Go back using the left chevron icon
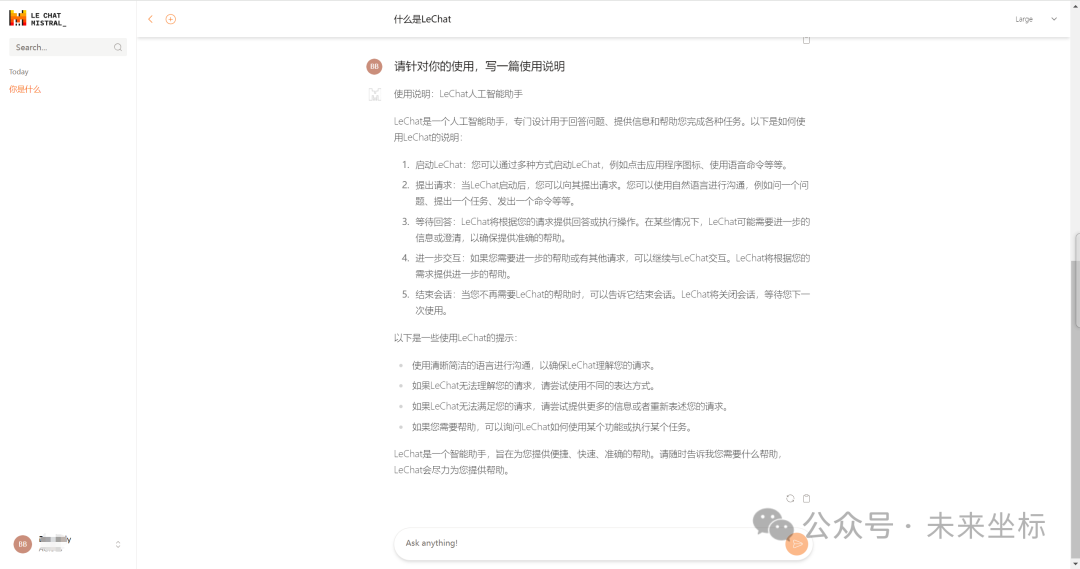 [150, 19]
